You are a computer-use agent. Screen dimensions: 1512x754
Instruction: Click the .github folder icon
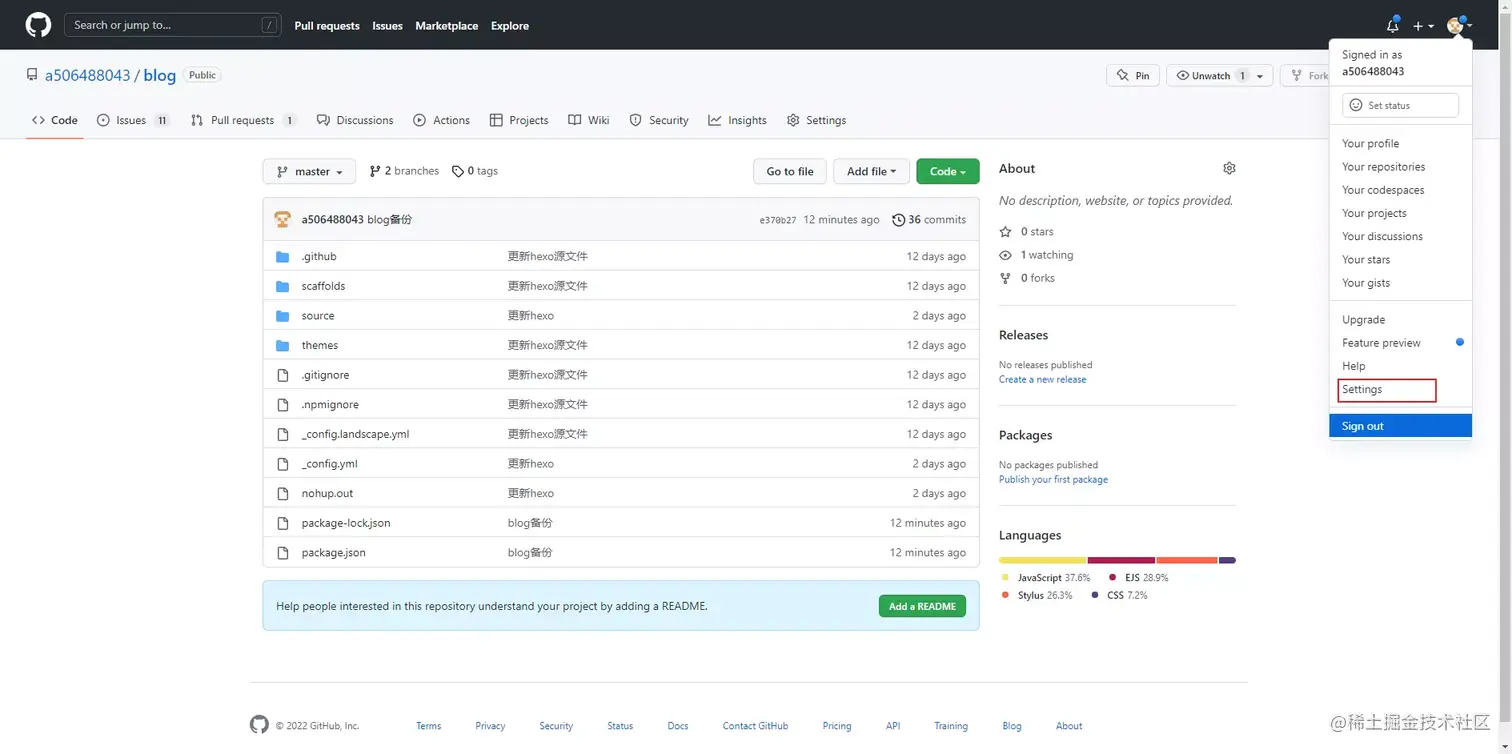pyautogui.click(x=283, y=257)
